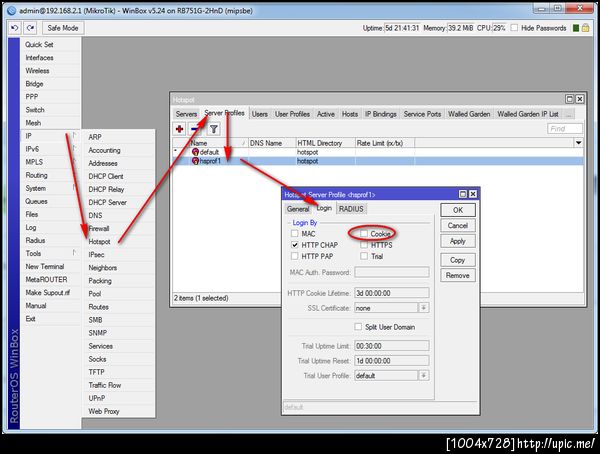Open DNS from the IP submenu
This screenshot has height=454, width=600.
tap(95, 216)
